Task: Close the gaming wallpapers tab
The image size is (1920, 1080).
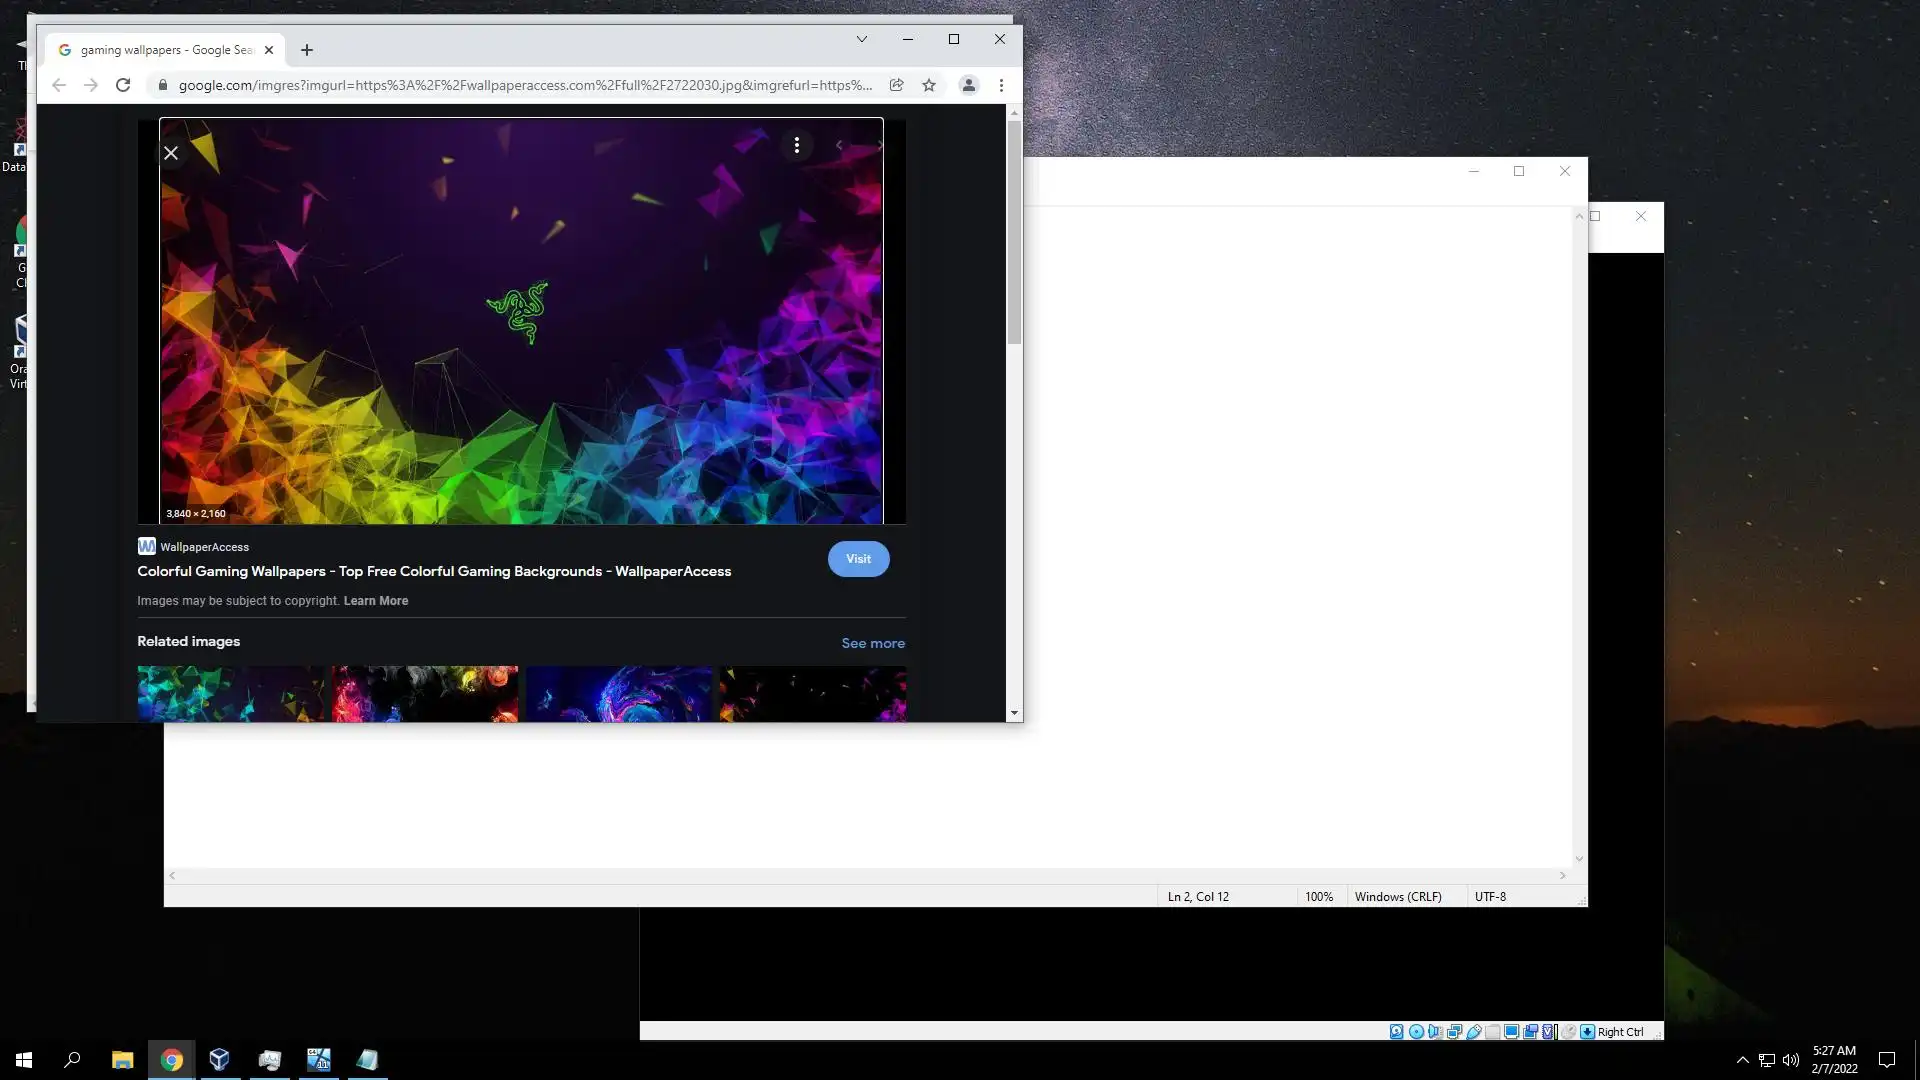Action: [x=268, y=50]
